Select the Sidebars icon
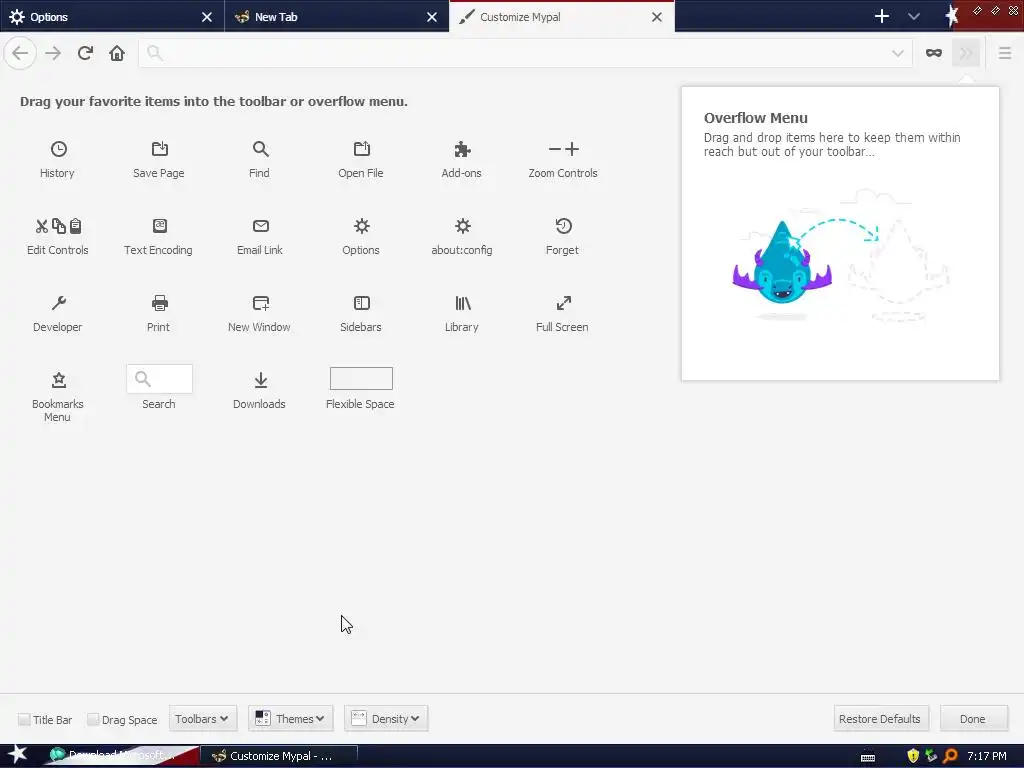 coord(361,303)
